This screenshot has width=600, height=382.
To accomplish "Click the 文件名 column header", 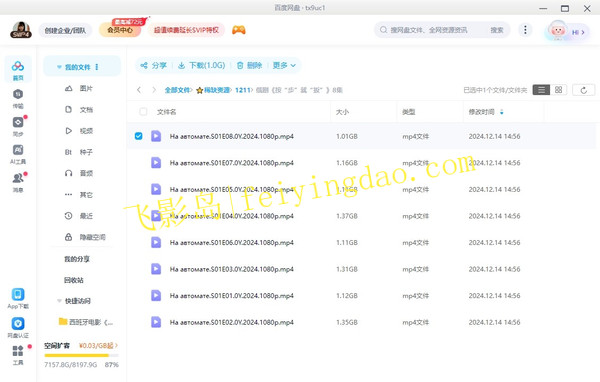I will (x=166, y=112).
